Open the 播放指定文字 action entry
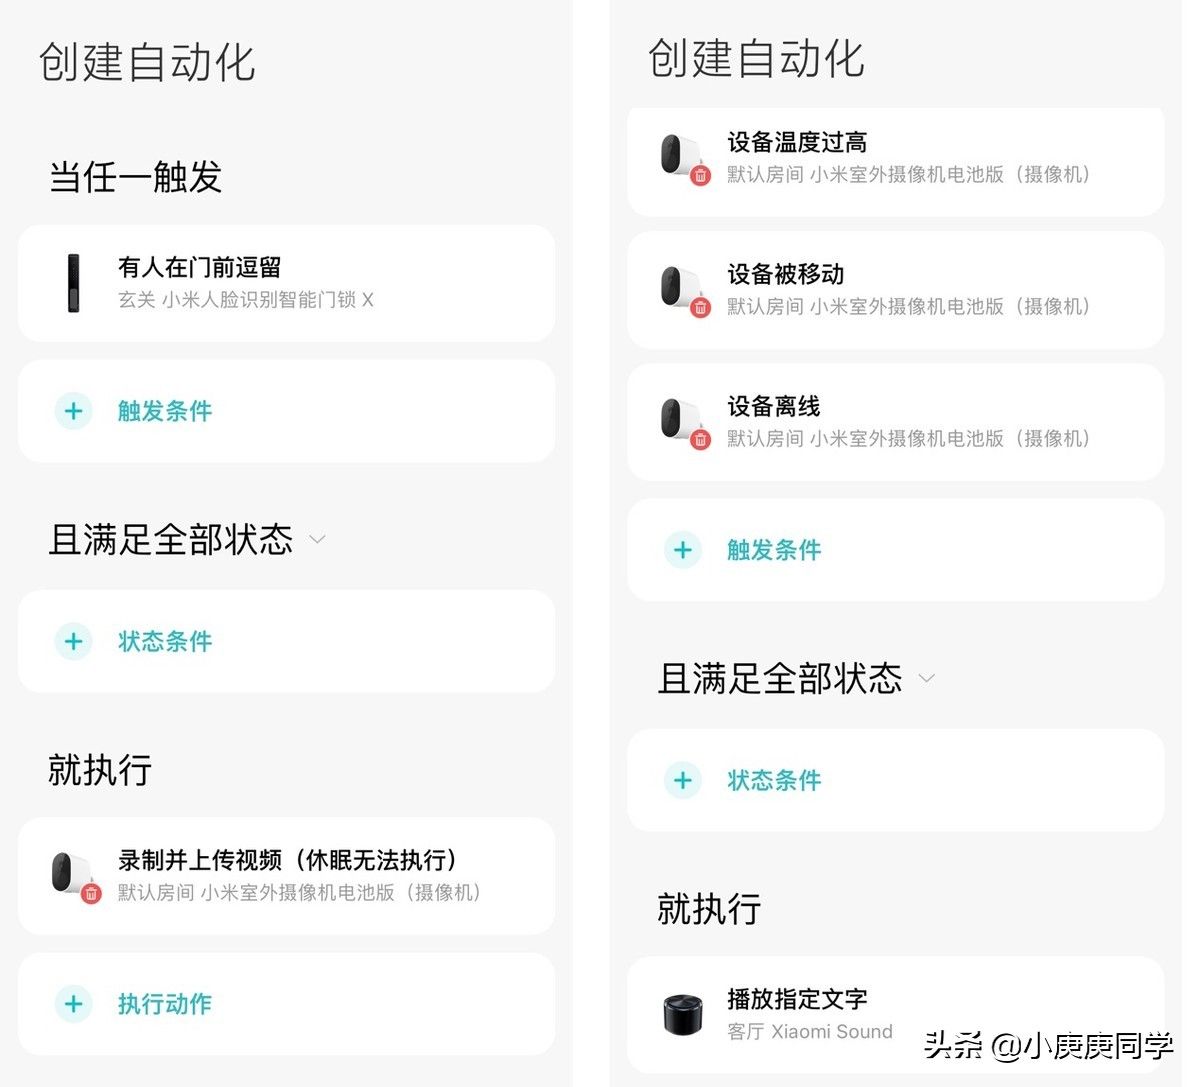 coord(896,1015)
